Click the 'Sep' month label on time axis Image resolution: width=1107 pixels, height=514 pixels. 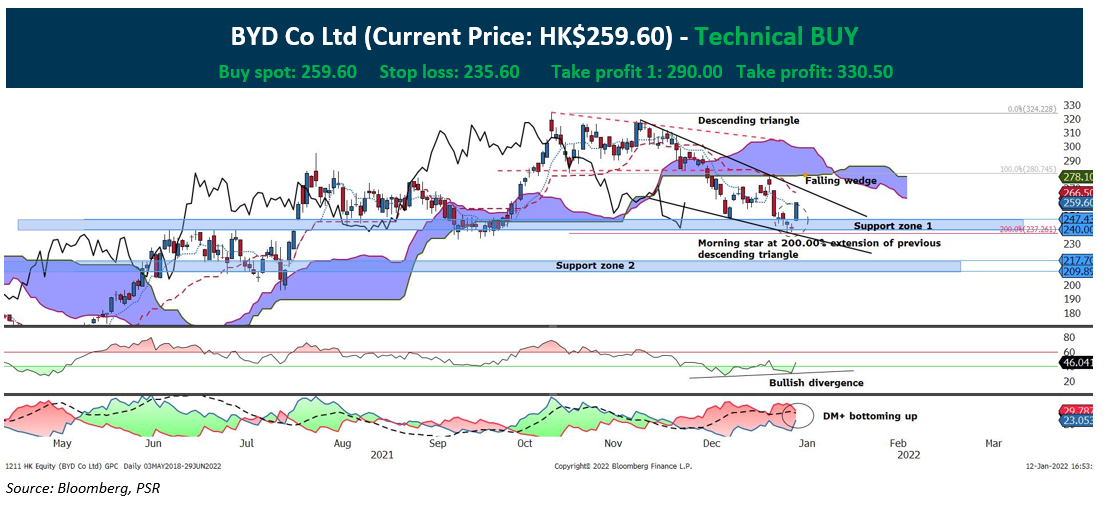[x=437, y=444]
